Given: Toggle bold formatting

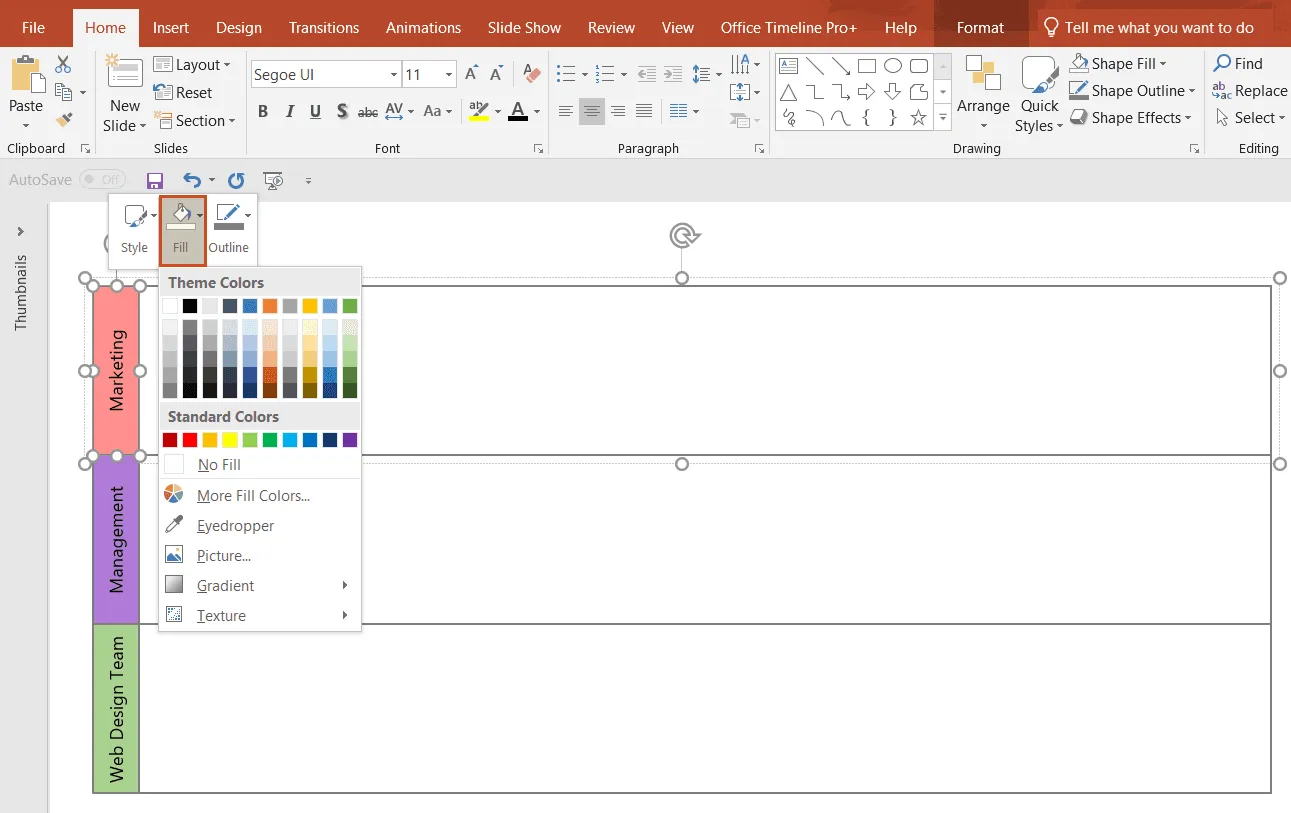Looking at the screenshot, I should click(263, 111).
